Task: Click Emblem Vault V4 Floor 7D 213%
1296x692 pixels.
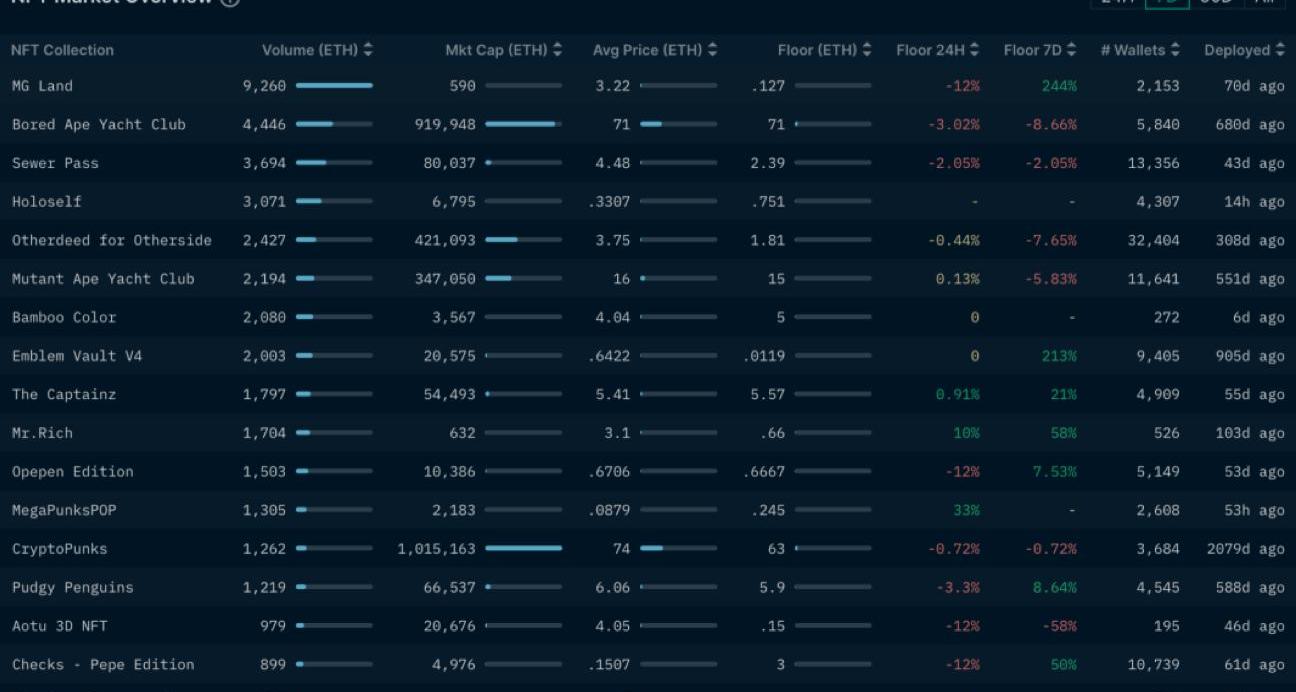Action: pos(1059,356)
